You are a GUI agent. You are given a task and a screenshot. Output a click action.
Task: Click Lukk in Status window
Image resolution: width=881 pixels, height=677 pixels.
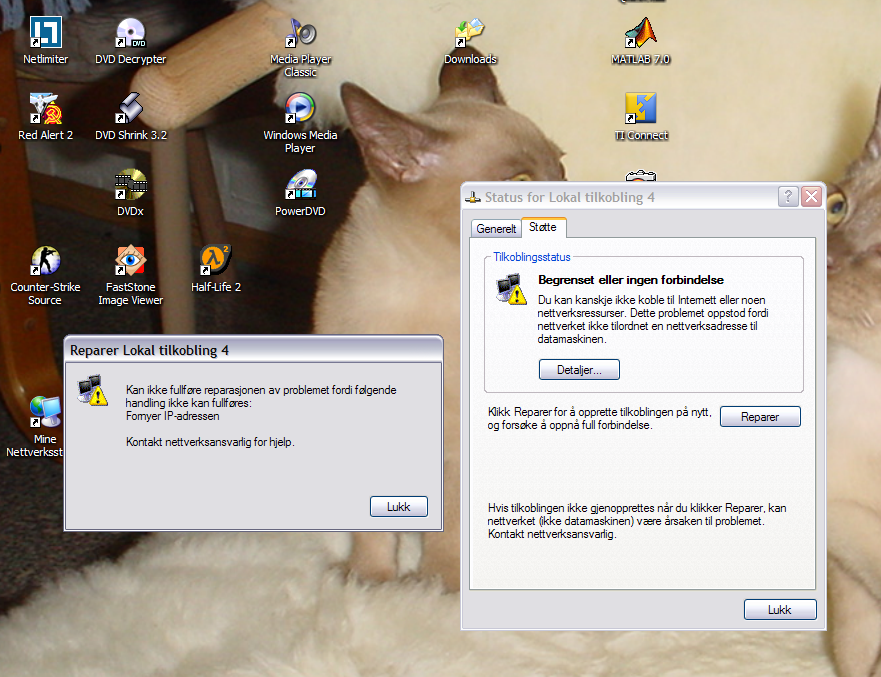(780, 610)
